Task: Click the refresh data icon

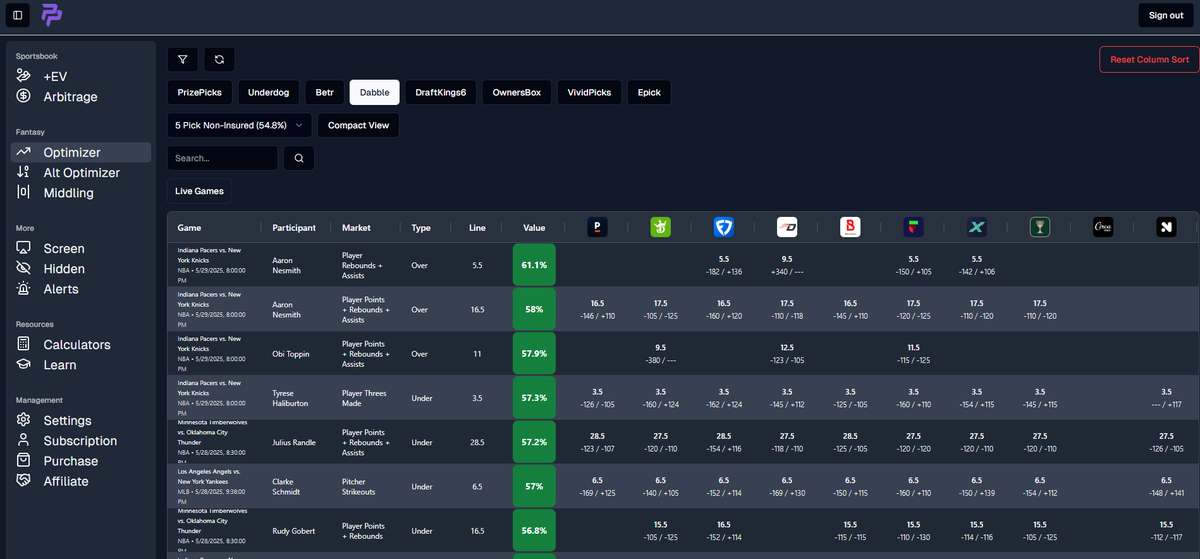Action: pos(219,59)
